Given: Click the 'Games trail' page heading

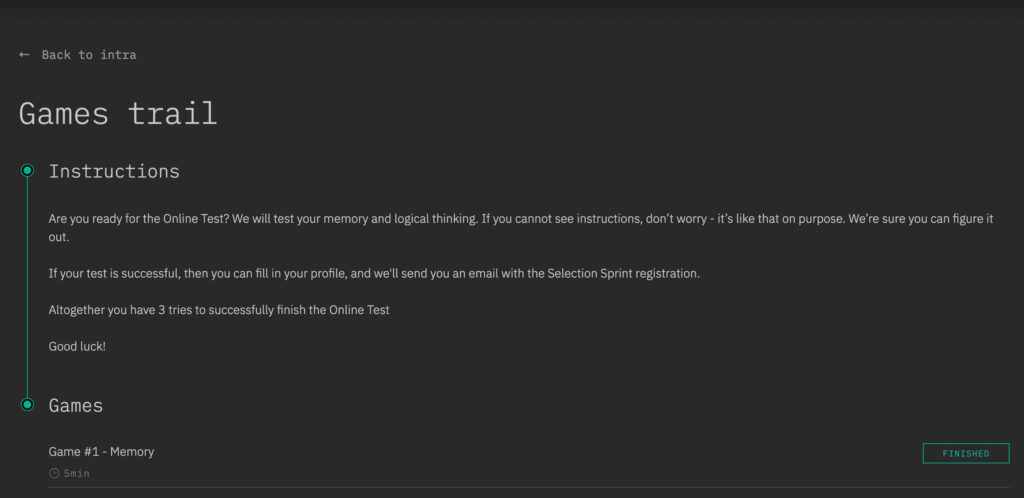Looking at the screenshot, I should (x=118, y=114).
